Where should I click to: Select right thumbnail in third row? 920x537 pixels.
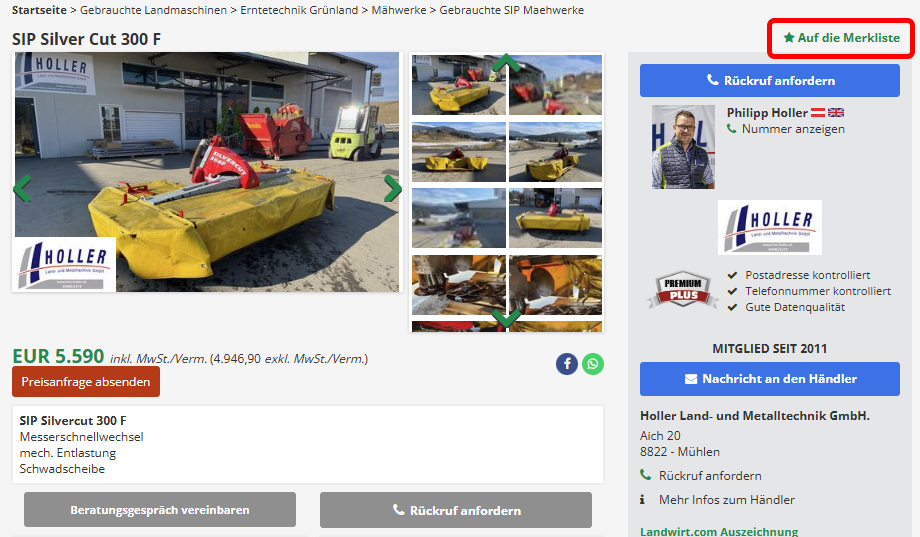556,218
